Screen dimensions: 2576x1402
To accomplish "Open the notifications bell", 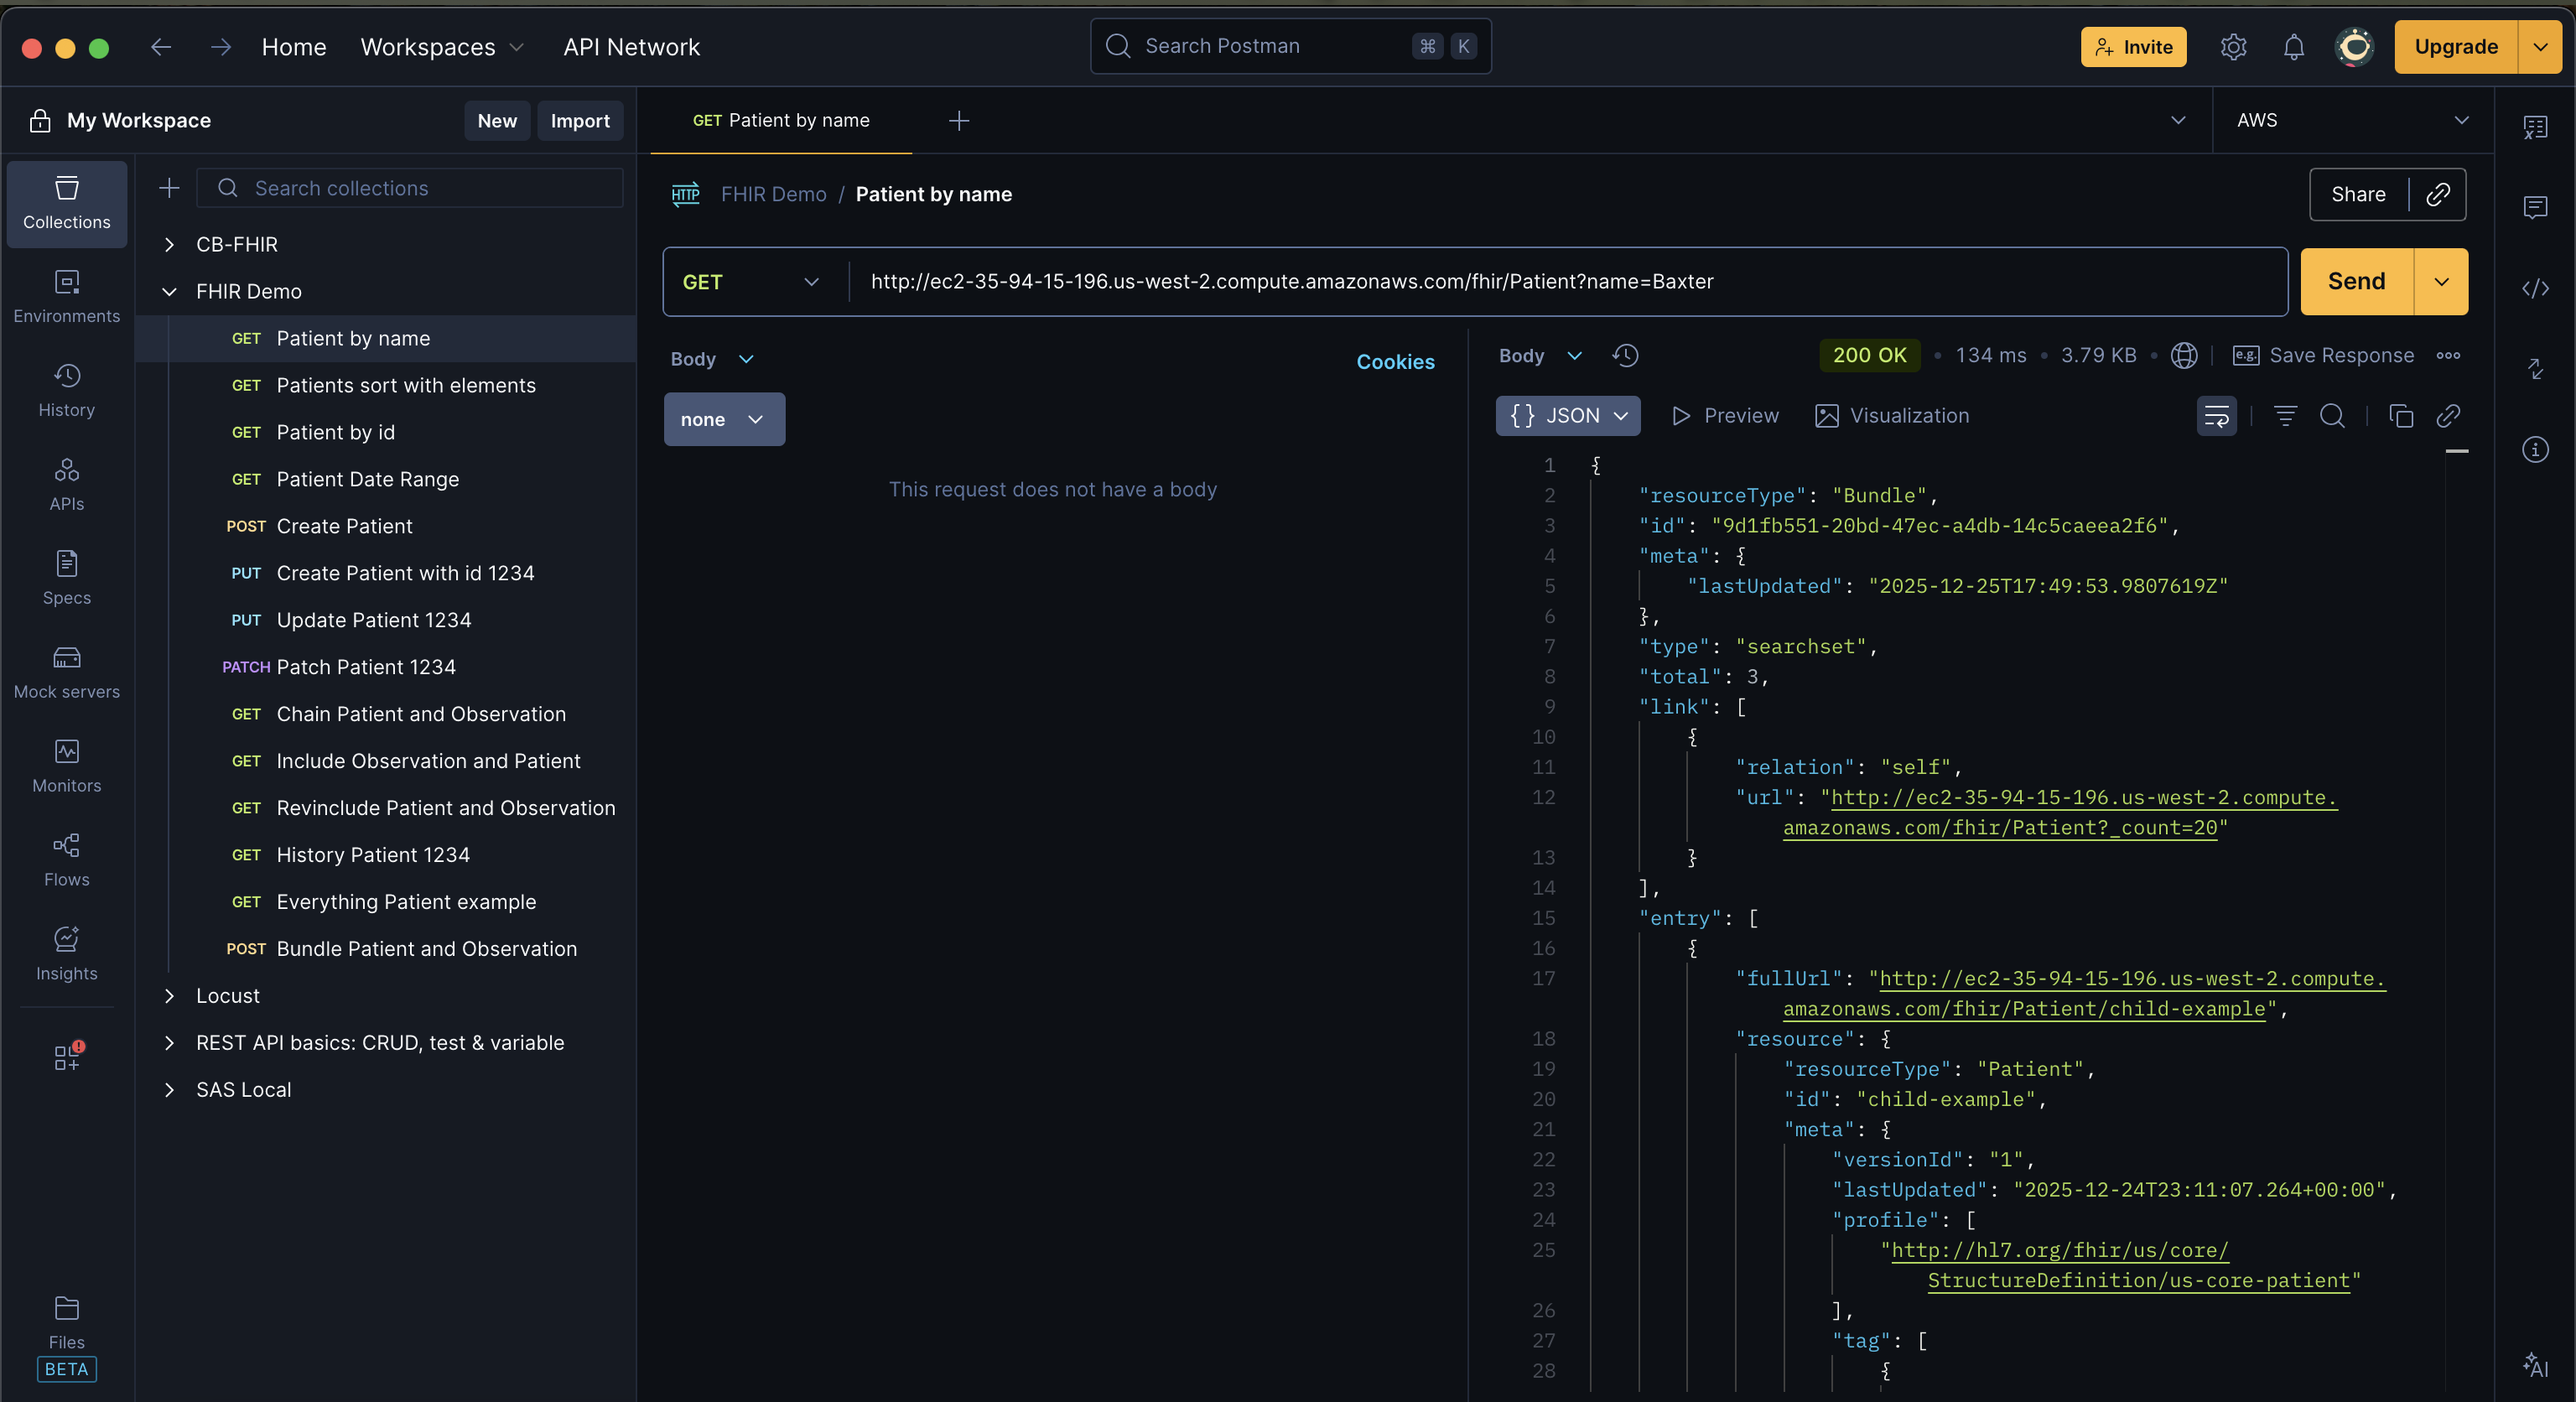I will (x=2293, y=47).
